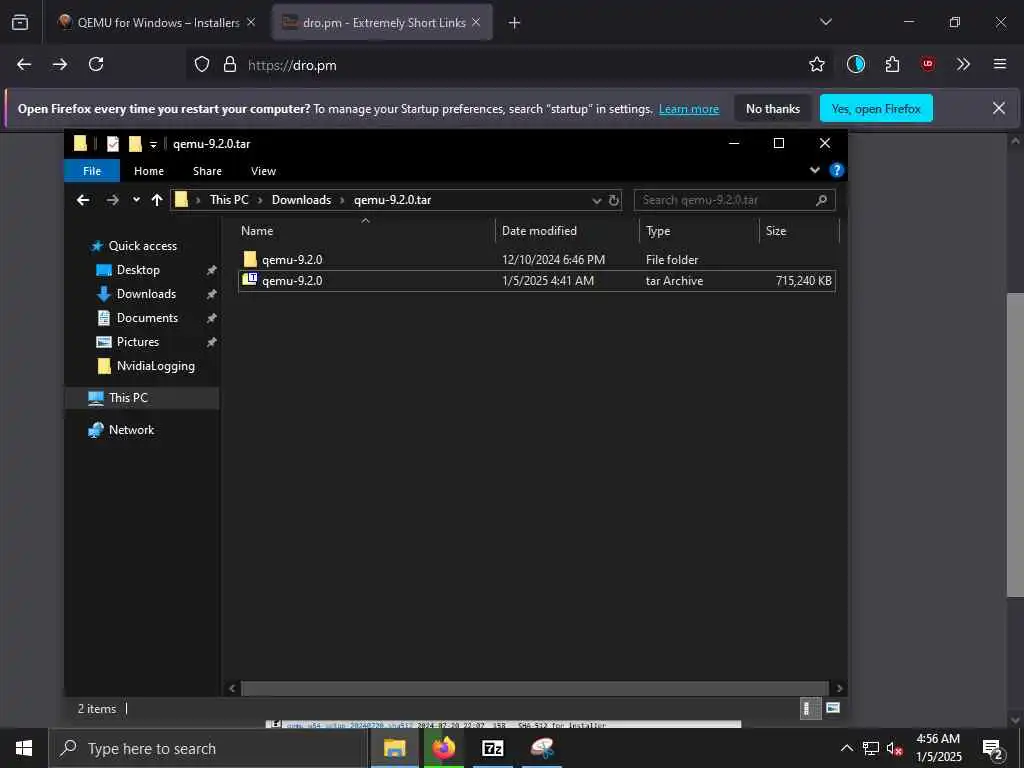Click the Search qemu-9.2.0.tar box
This screenshot has height=768, width=1024.
click(734, 200)
